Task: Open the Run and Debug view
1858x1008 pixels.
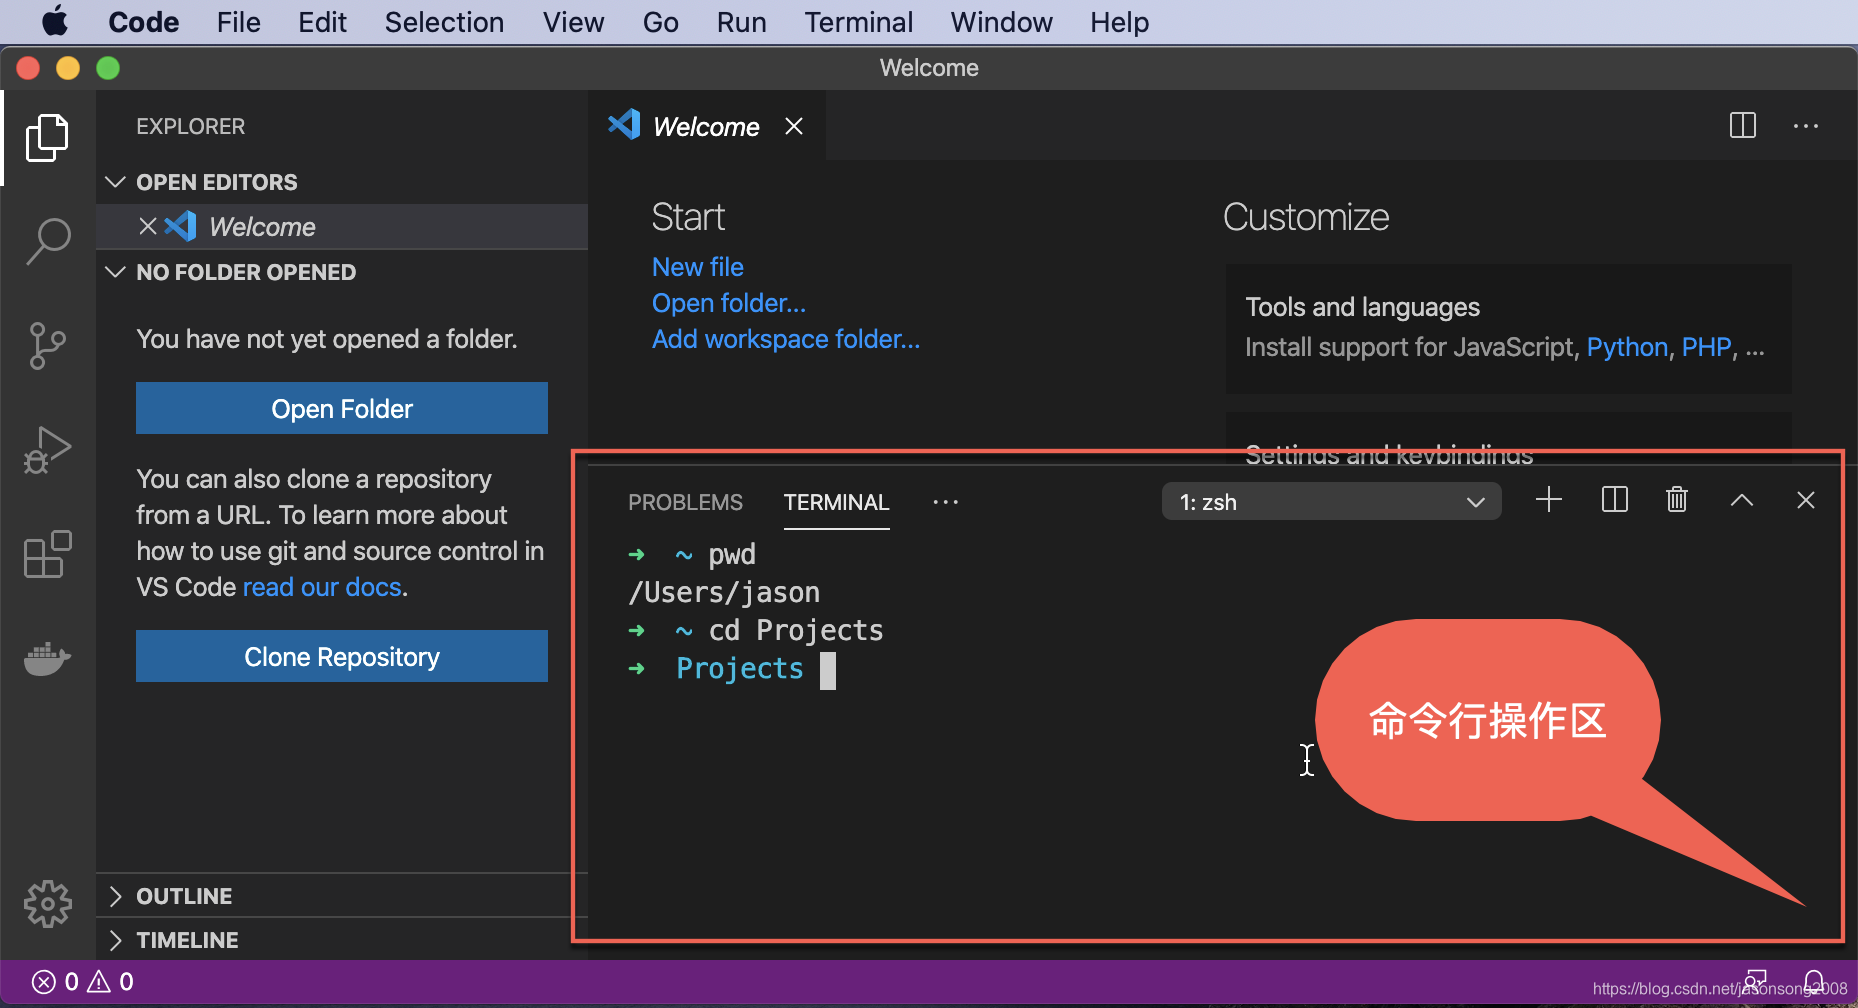Action: tap(47, 450)
